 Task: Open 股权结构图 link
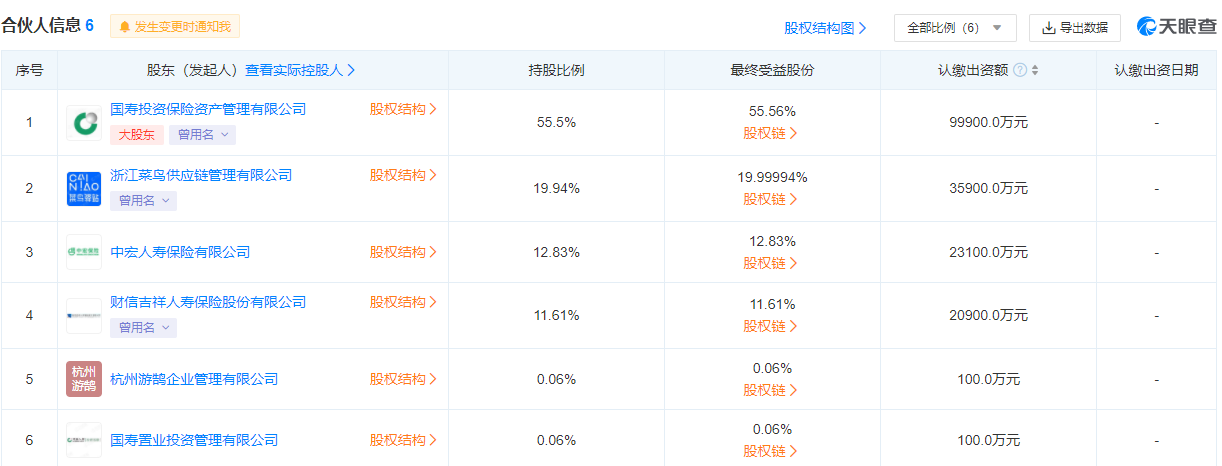click(x=825, y=28)
